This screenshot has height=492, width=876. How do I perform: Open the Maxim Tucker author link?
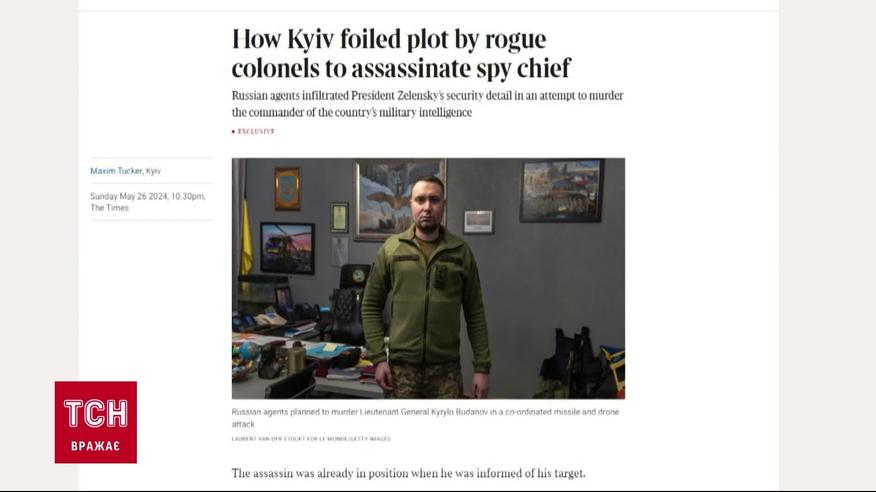click(116, 171)
